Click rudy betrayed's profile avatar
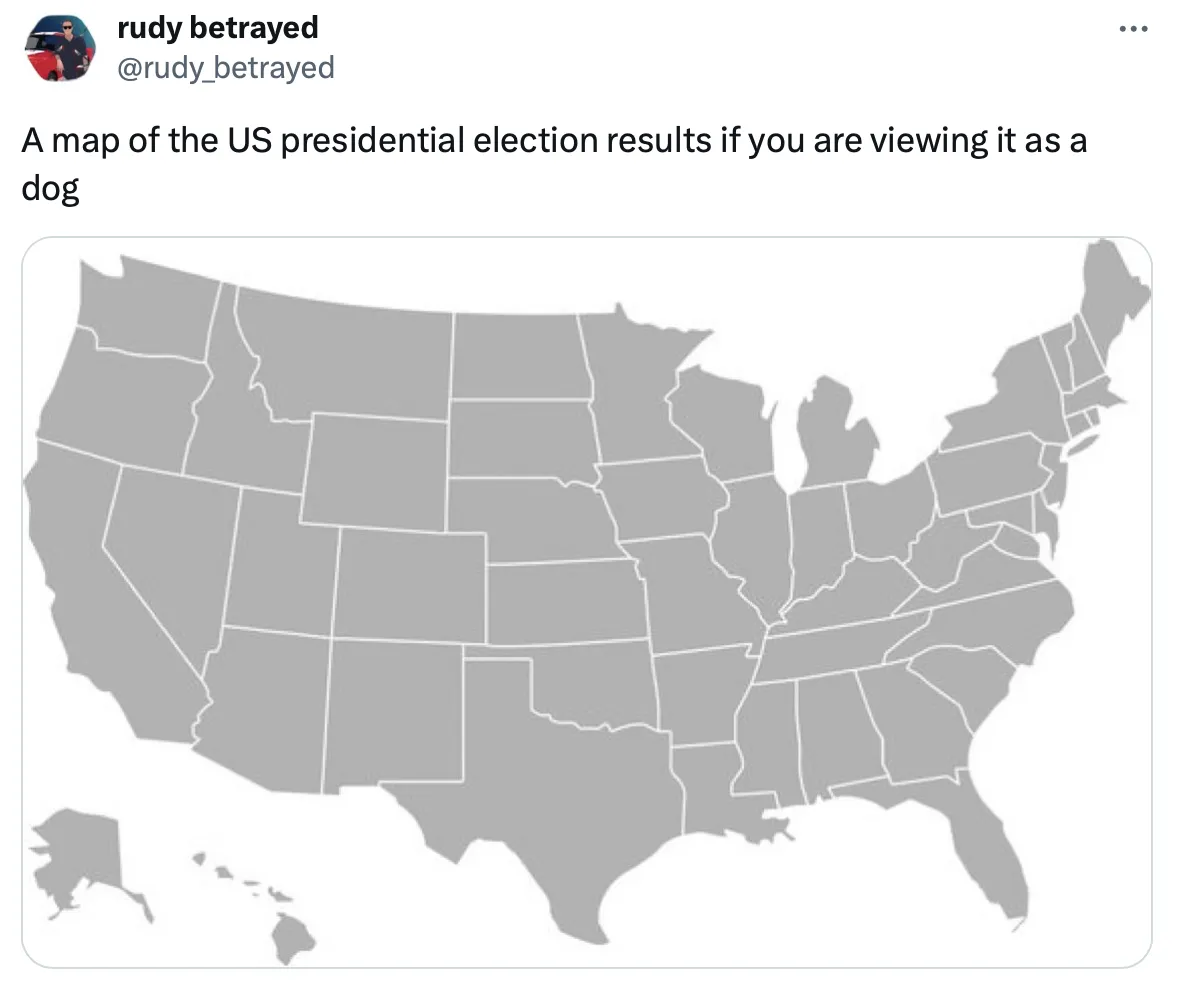This screenshot has width=1180, height=988. pos(60,48)
